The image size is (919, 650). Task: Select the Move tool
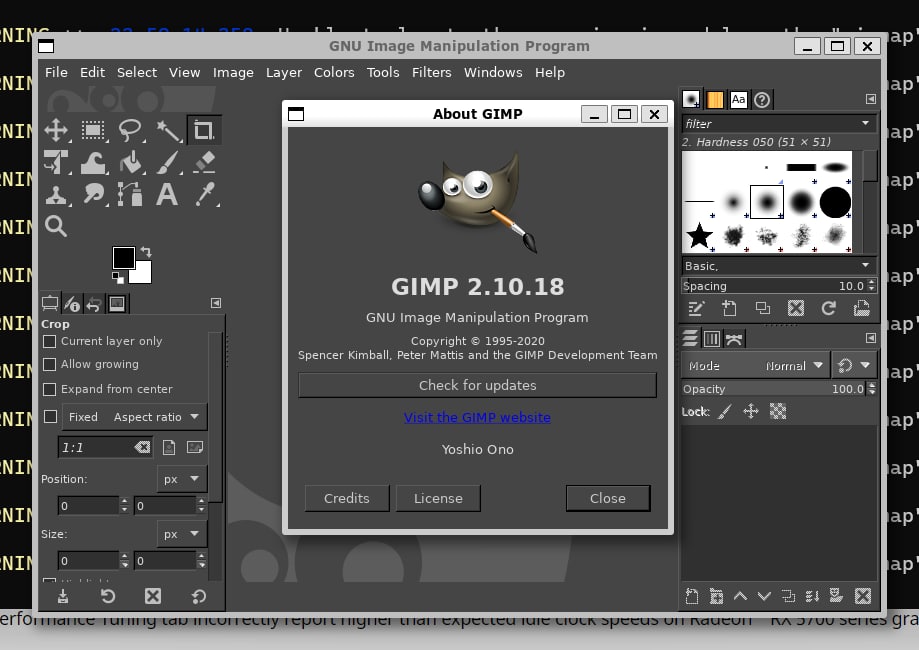tap(56, 130)
